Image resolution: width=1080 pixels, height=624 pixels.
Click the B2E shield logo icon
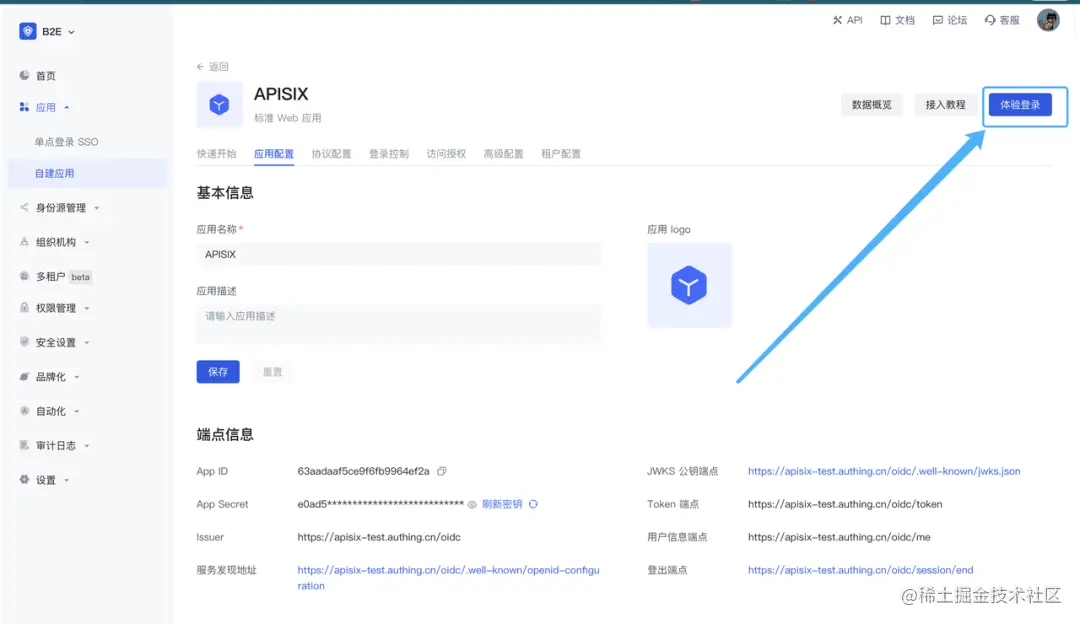click(x=28, y=31)
